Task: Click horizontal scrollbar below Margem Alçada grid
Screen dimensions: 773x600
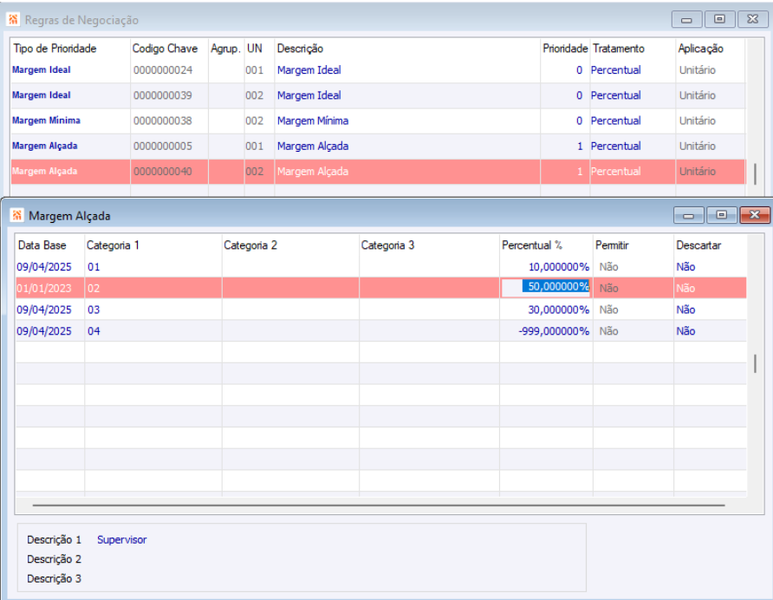Action: point(379,505)
